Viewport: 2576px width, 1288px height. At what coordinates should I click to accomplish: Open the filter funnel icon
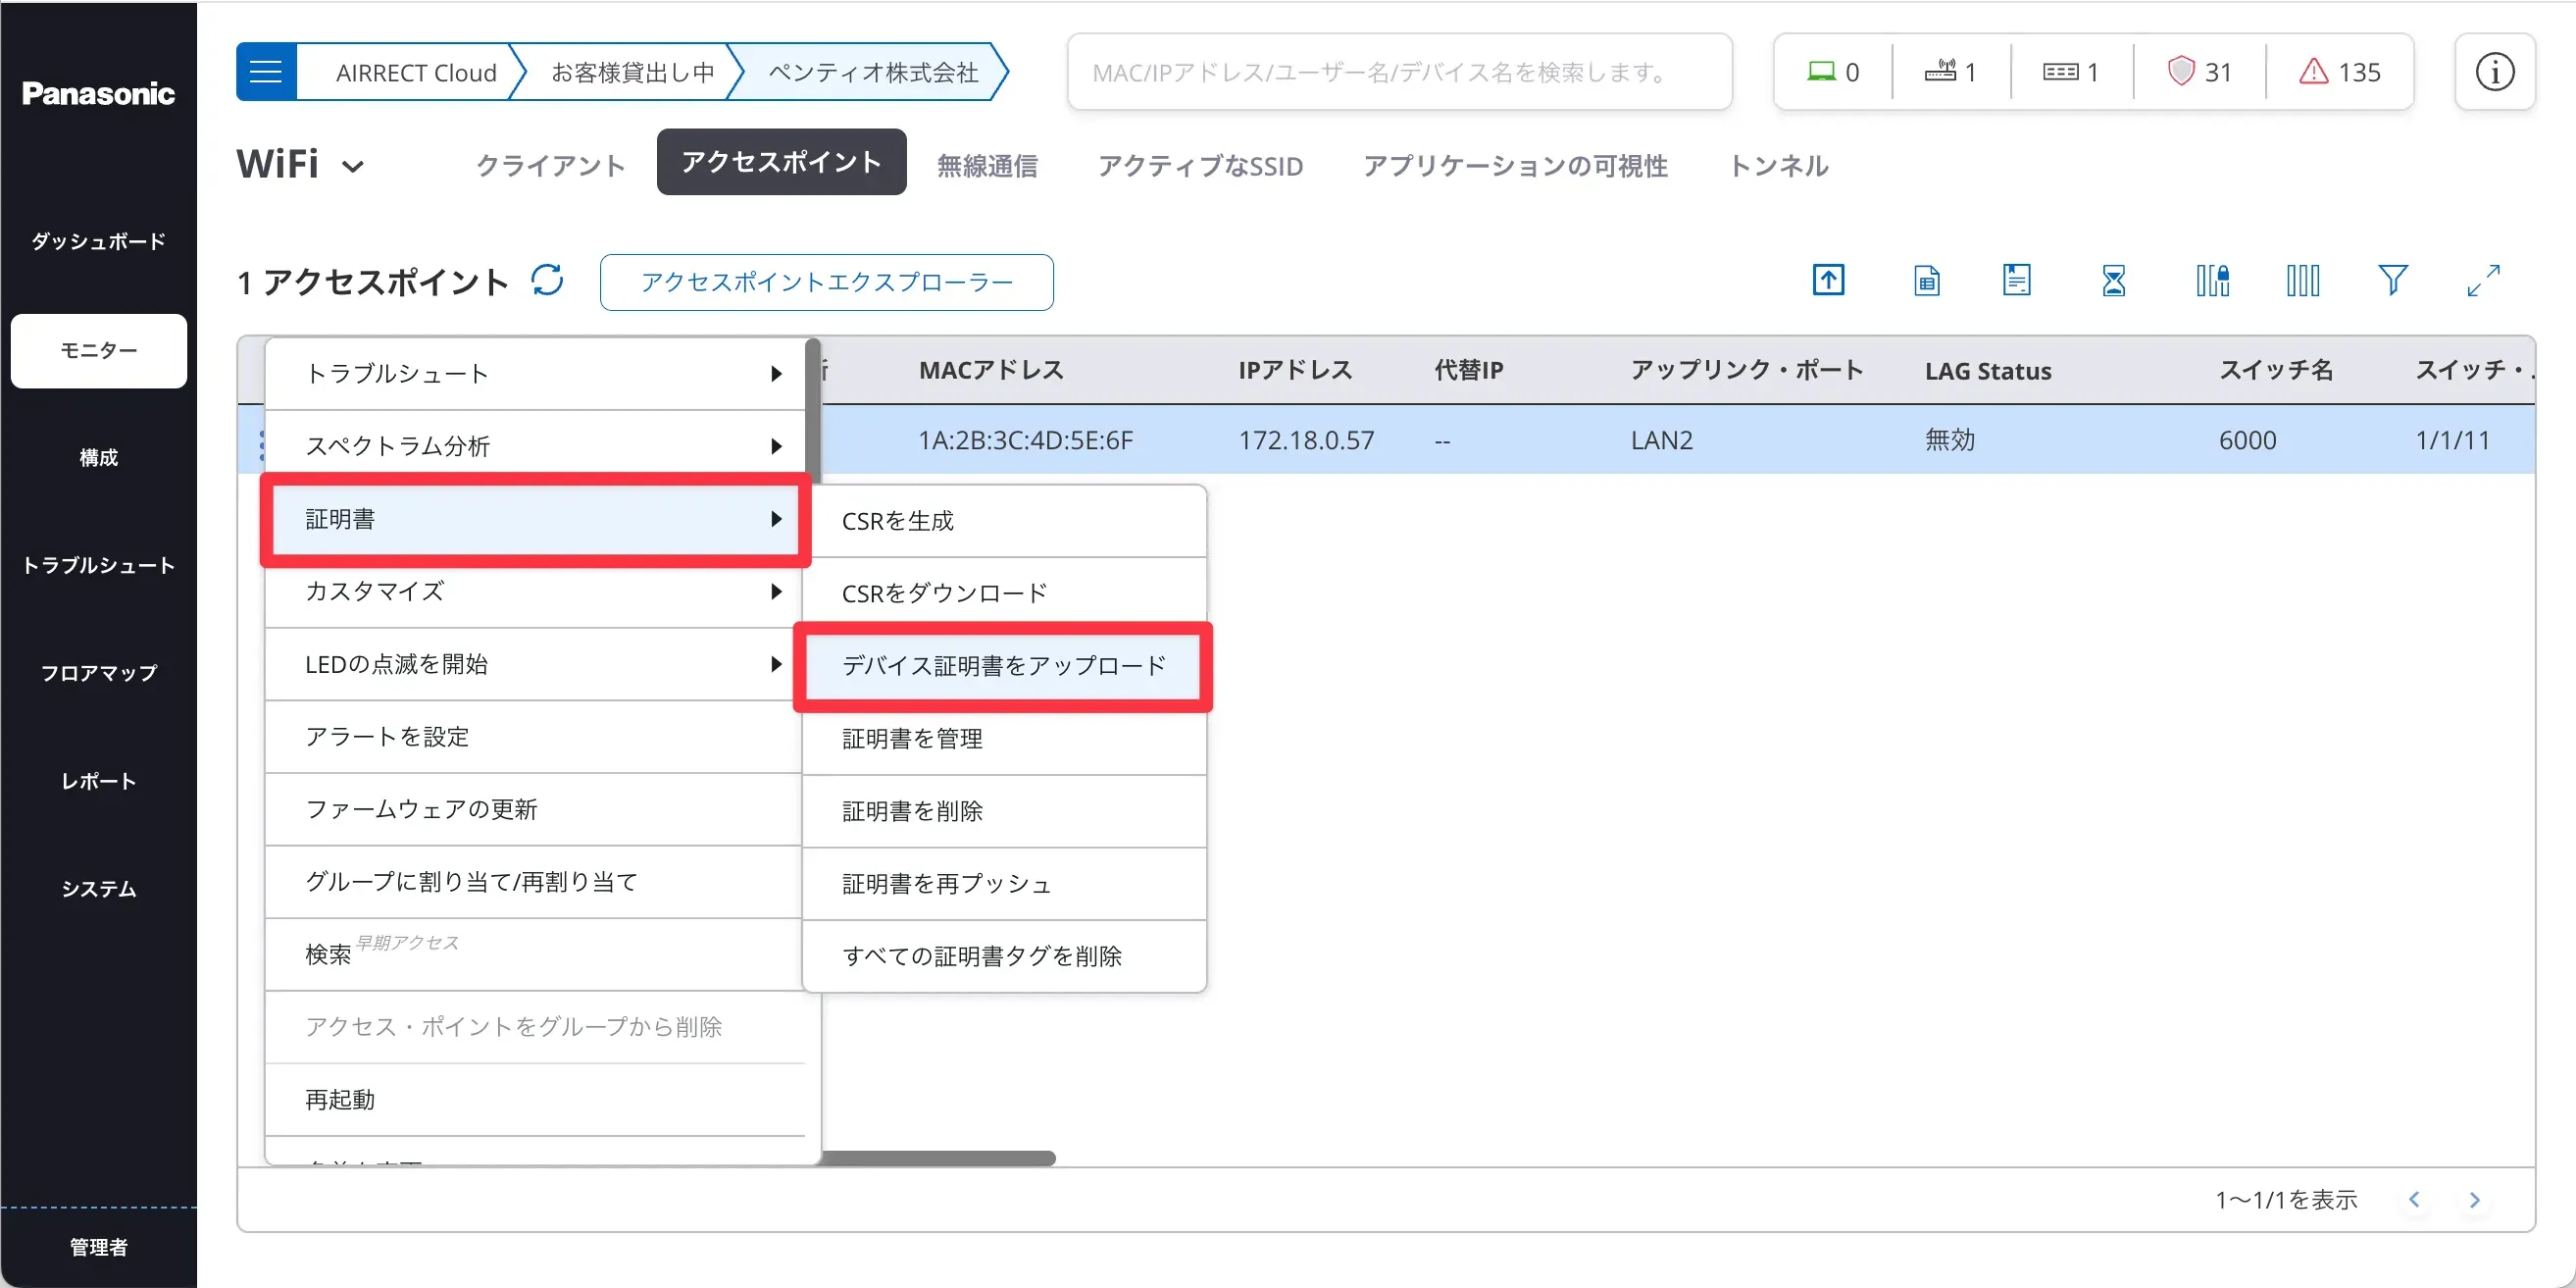(x=2392, y=281)
